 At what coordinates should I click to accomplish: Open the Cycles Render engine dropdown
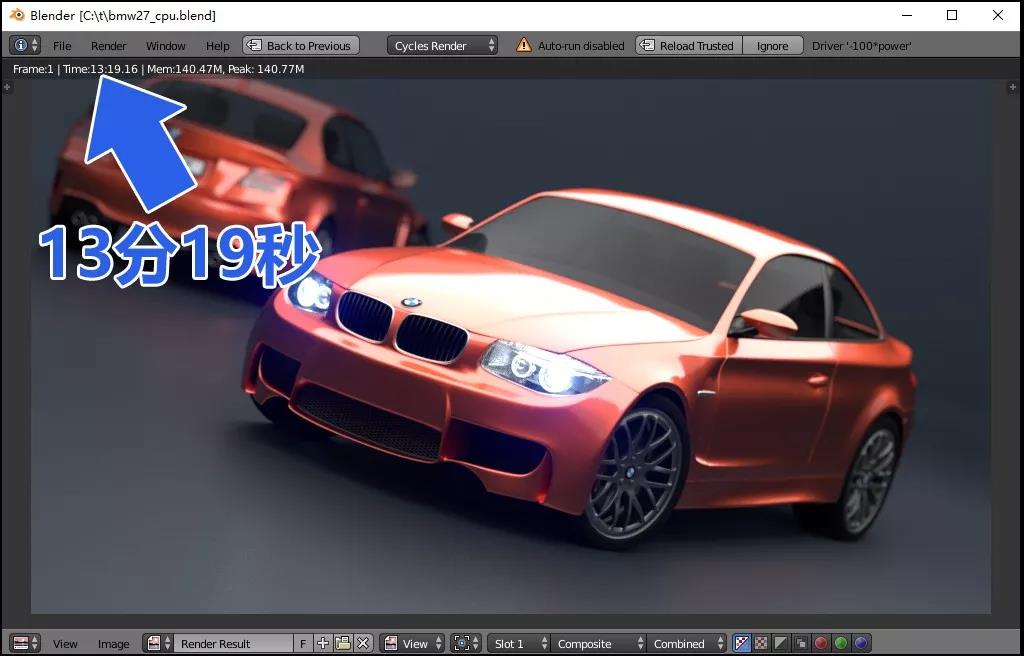point(442,45)
